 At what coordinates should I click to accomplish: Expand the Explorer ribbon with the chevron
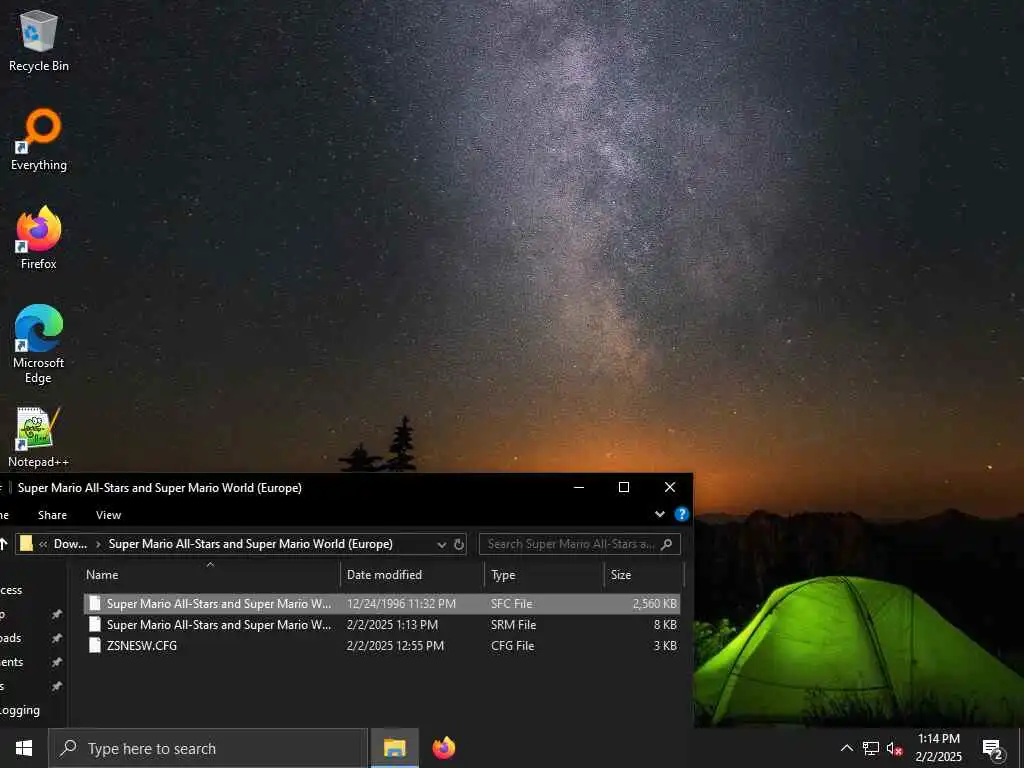click(x=660, y=514)
